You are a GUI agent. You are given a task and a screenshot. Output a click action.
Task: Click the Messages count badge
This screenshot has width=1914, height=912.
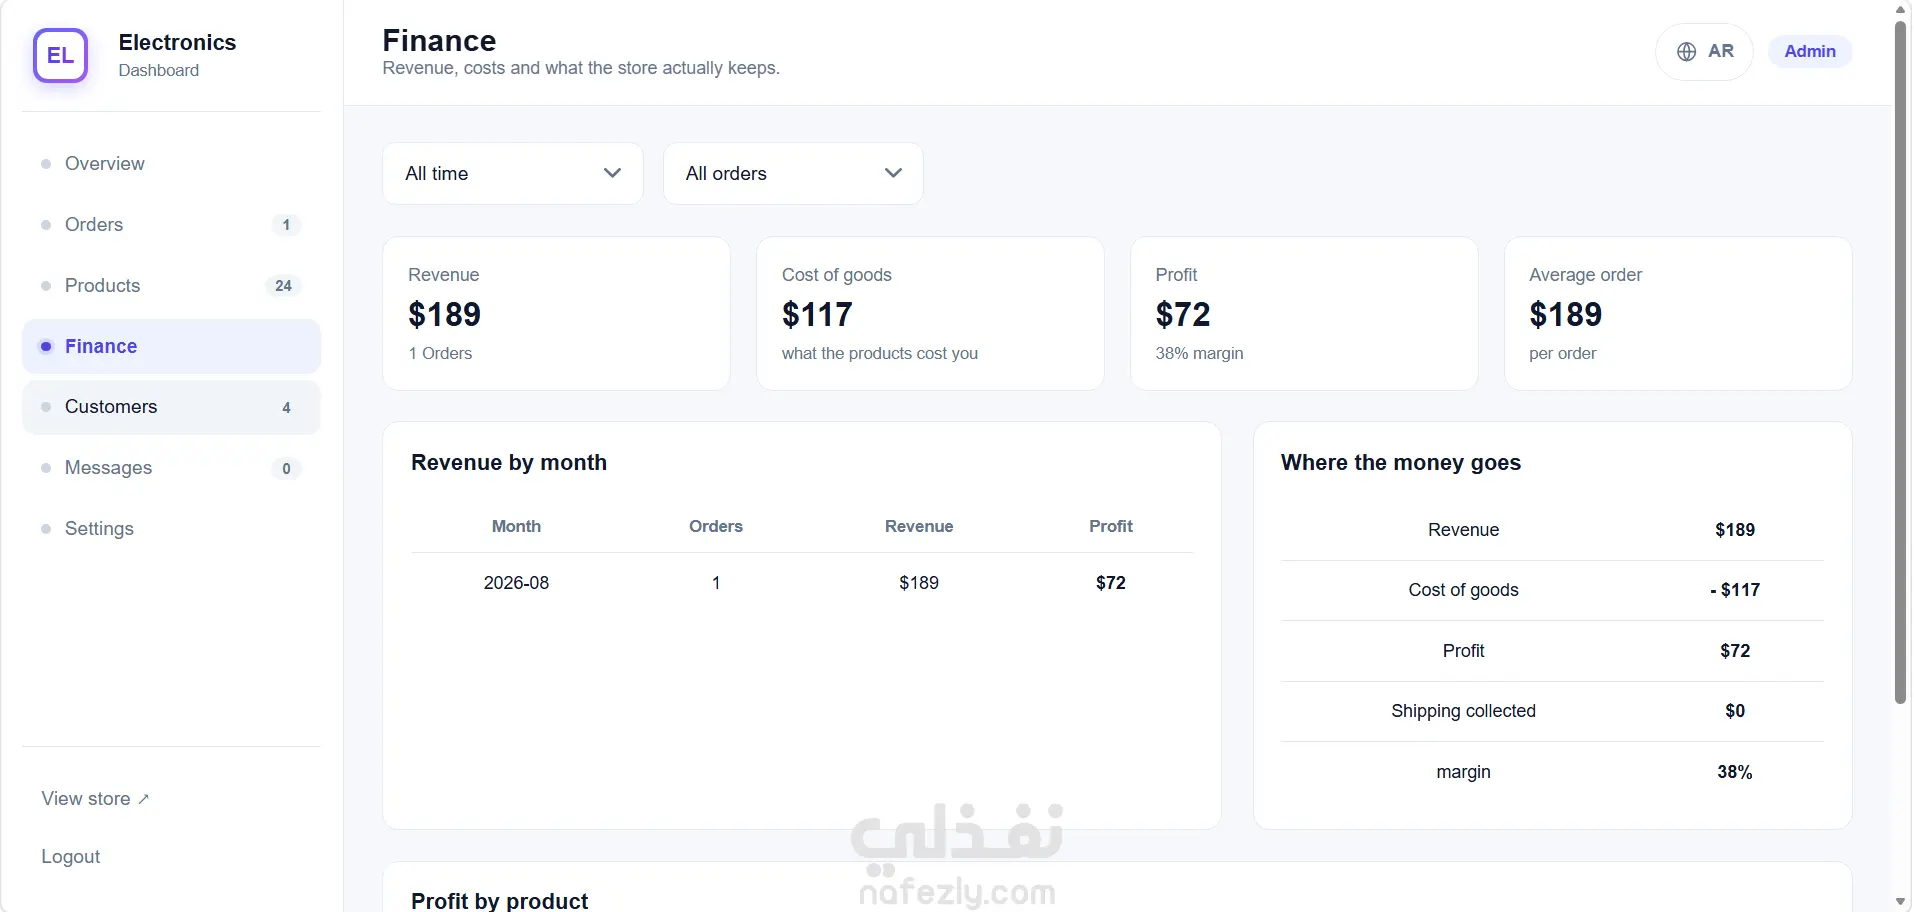coord(286,468)
